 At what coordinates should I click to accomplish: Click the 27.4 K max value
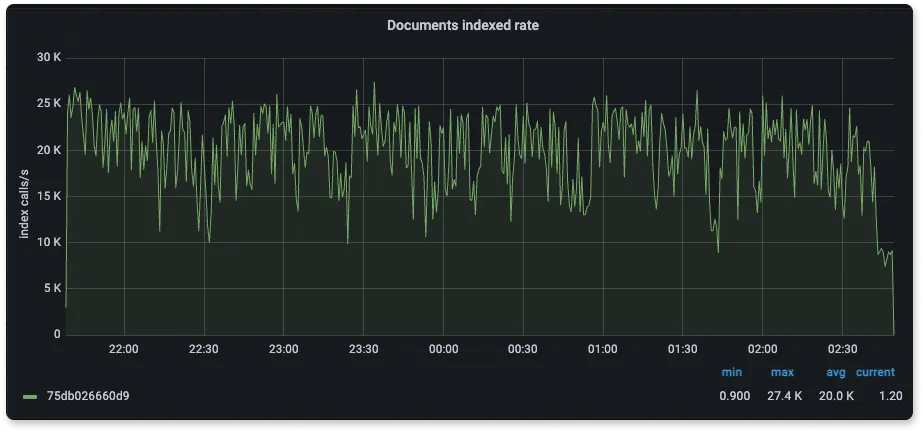click(x=785, y=396)
